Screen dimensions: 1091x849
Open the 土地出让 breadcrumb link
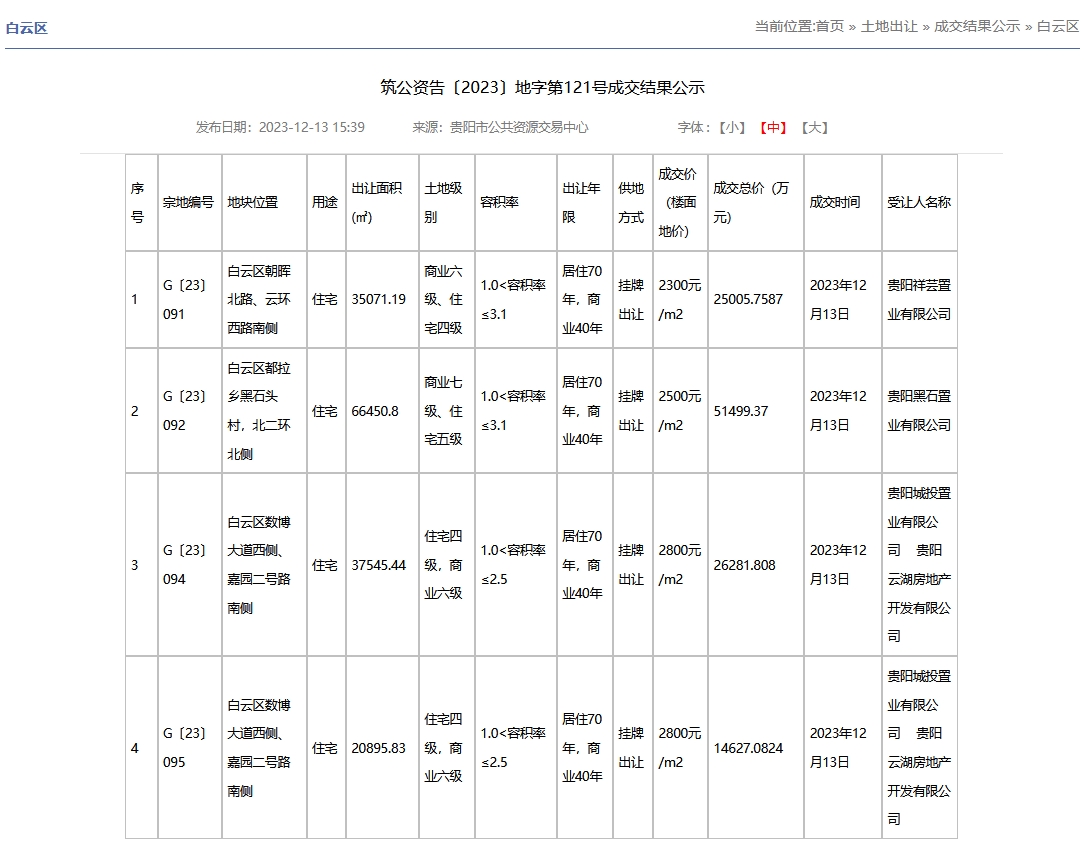click(889, 27)
